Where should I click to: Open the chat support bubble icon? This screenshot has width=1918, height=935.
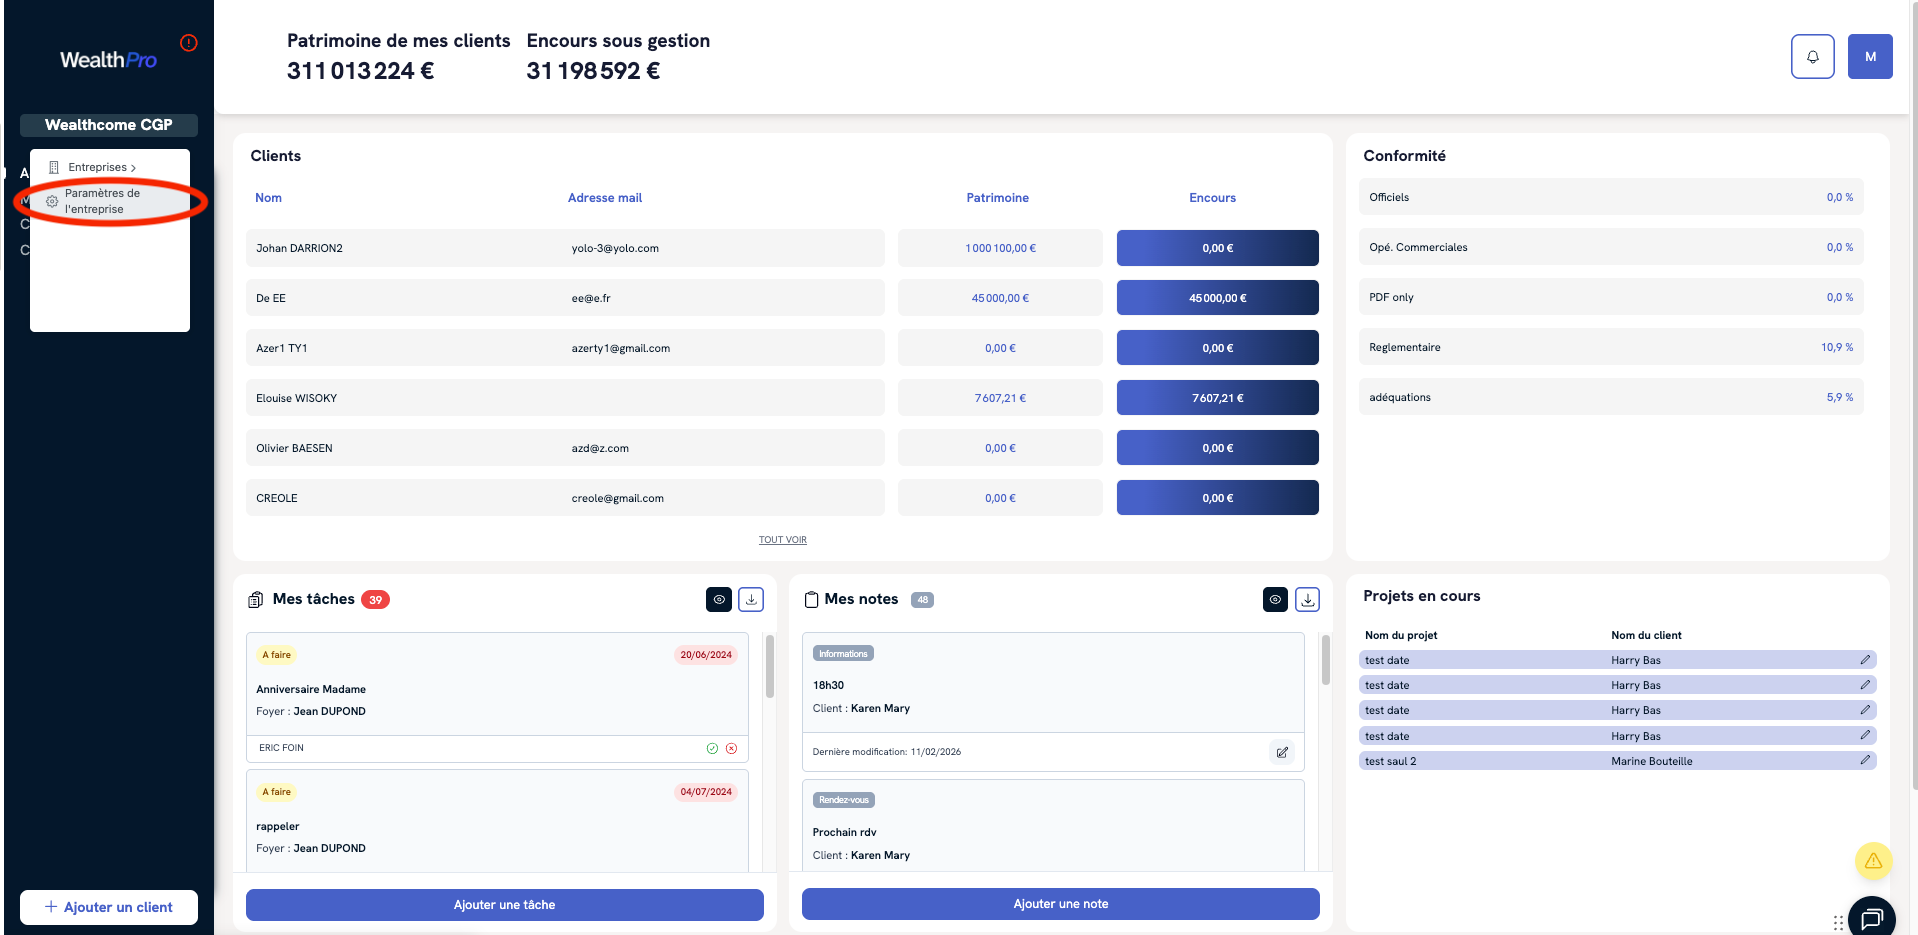(x=1871, y=917)
